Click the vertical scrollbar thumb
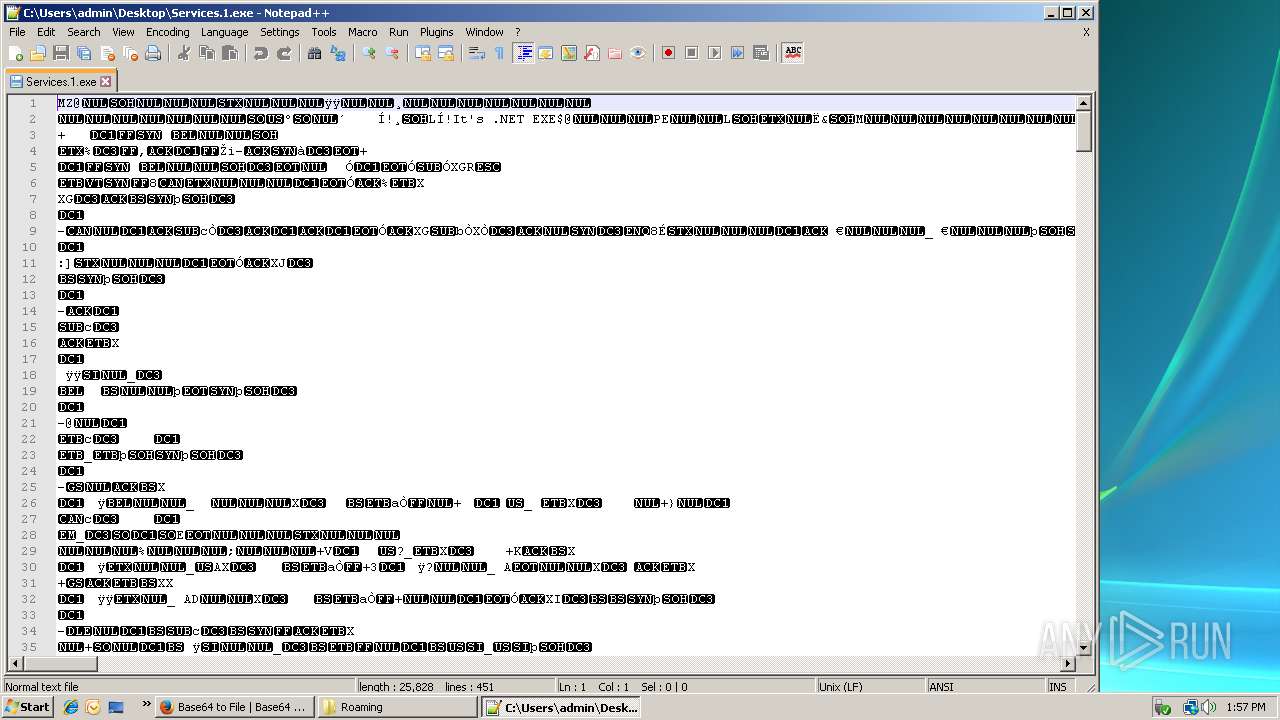Screen dimensions: 1280x720 pyautogui.click(x=1083, y=132)
